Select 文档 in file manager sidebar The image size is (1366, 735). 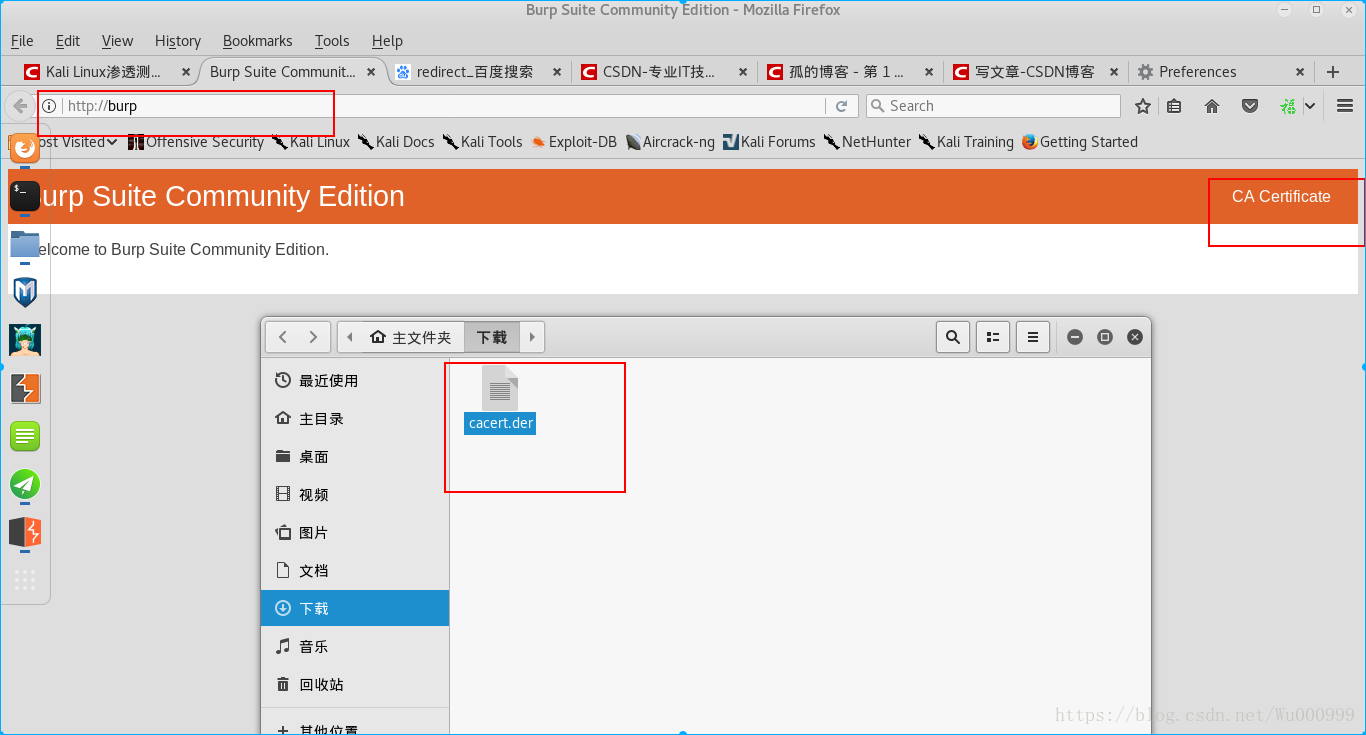tap(355, 571)
